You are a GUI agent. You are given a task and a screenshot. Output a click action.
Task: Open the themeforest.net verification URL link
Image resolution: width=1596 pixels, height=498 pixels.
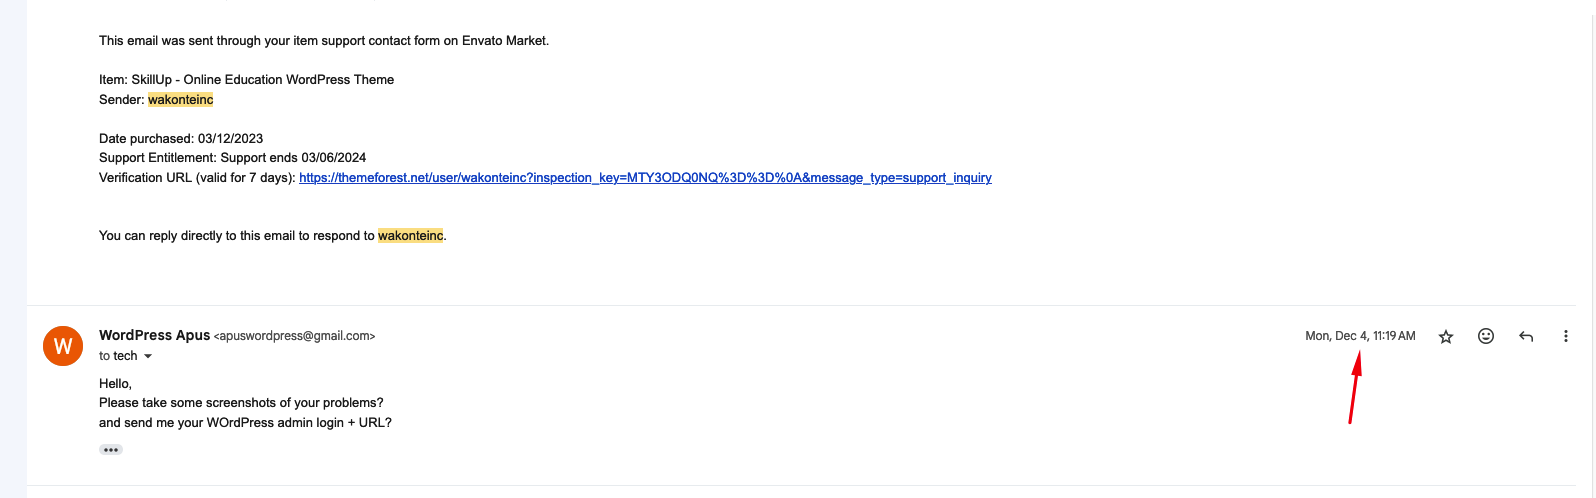click(645, 177)
